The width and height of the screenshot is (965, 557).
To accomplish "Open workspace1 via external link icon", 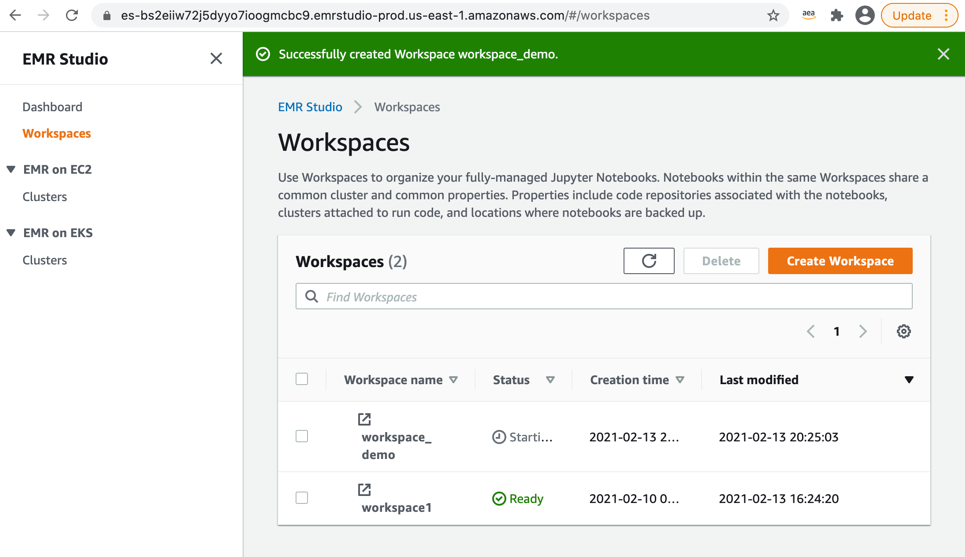I will (x=364, y=489).
